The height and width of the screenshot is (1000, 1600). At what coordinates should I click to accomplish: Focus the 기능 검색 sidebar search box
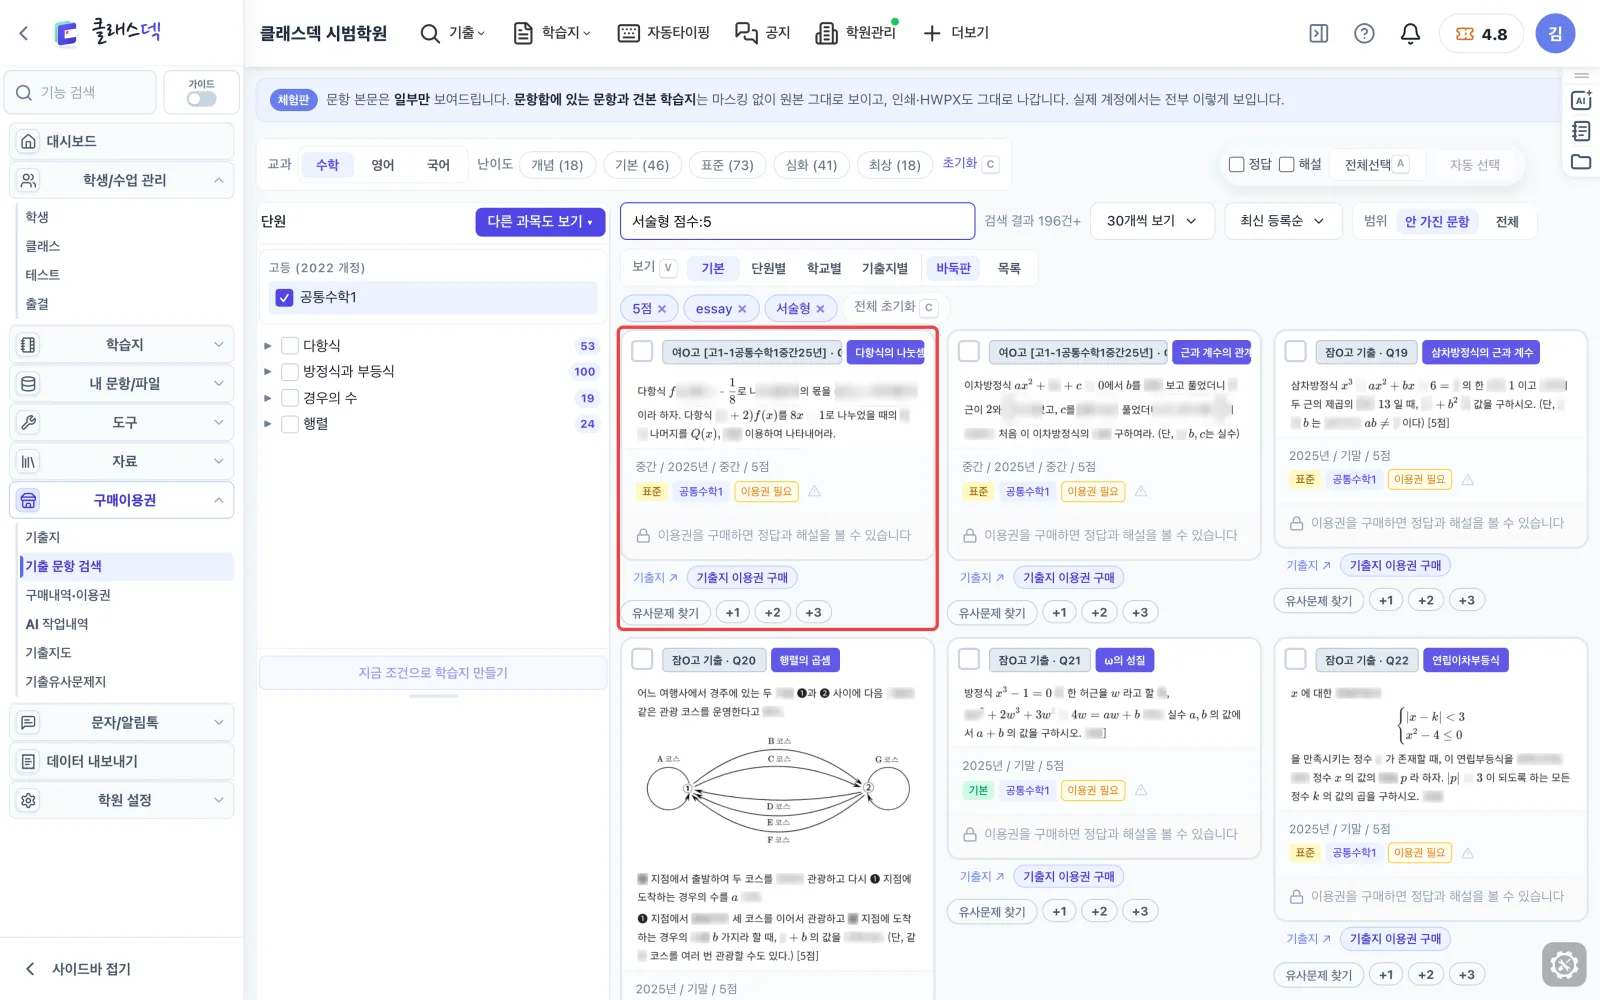pos(81,93)
